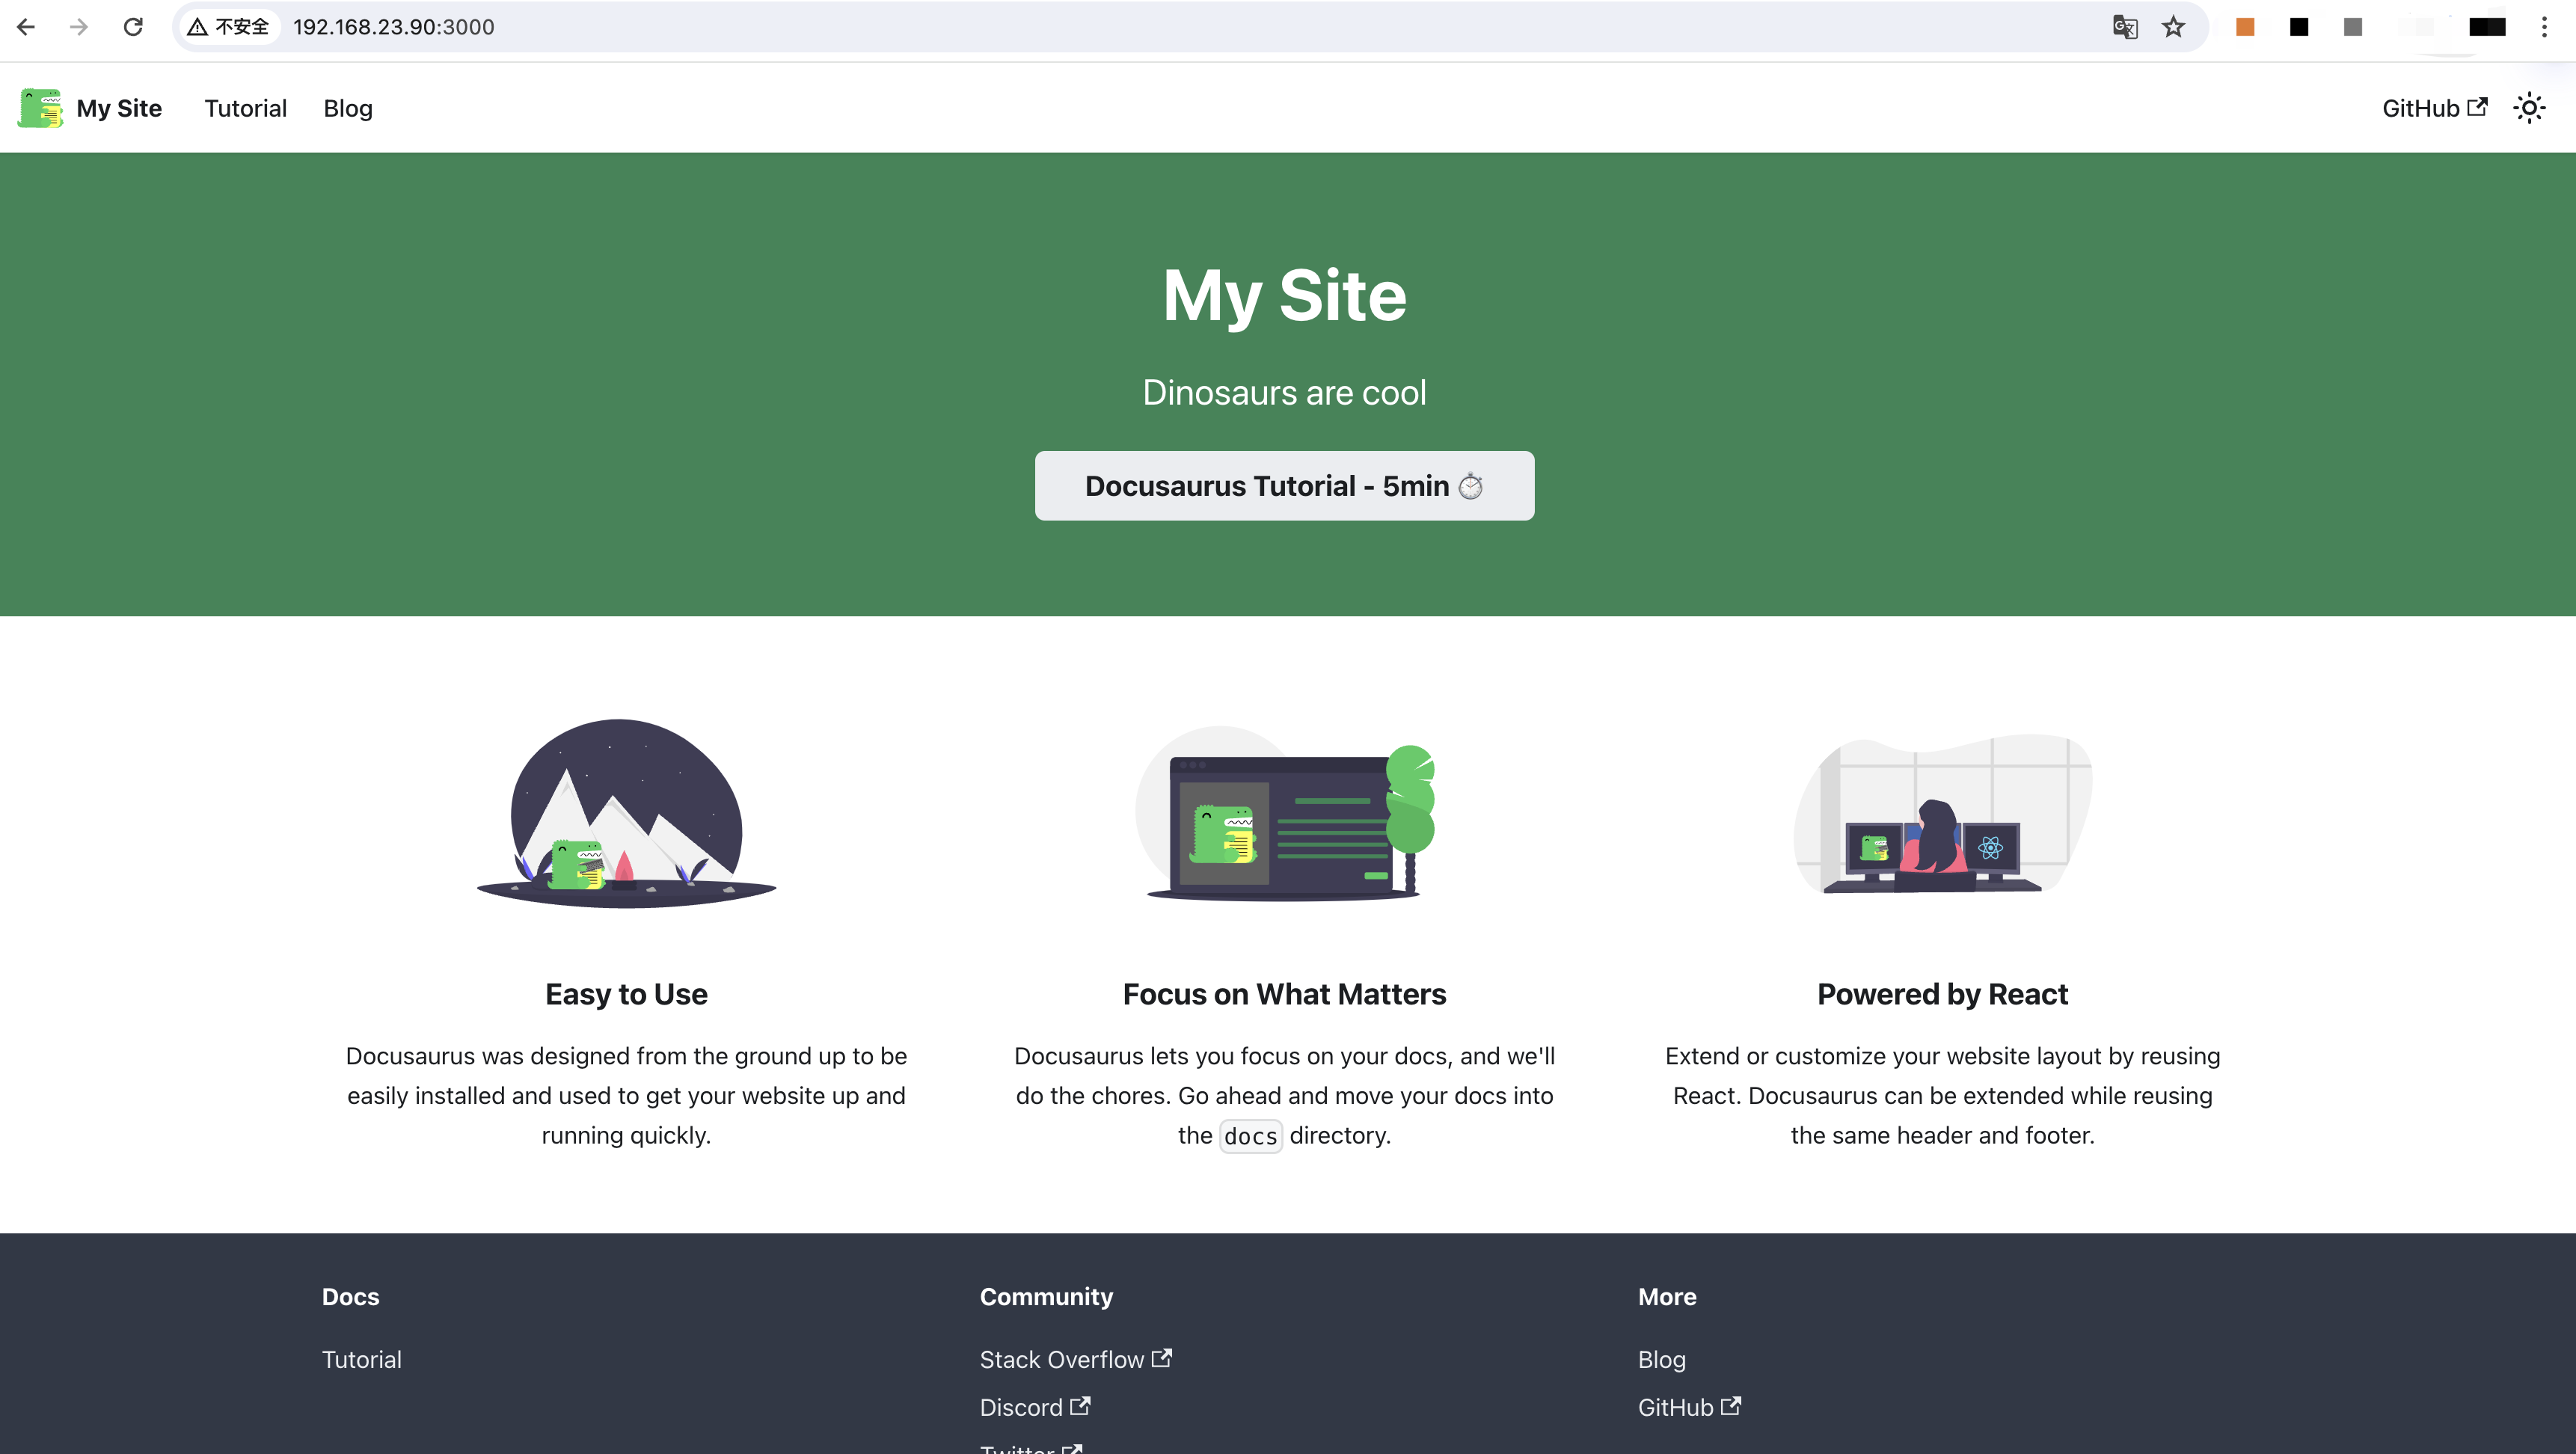Click the GitHub external-link icon in navbar
The image size is (2576, 1454).
point(2479,105)
